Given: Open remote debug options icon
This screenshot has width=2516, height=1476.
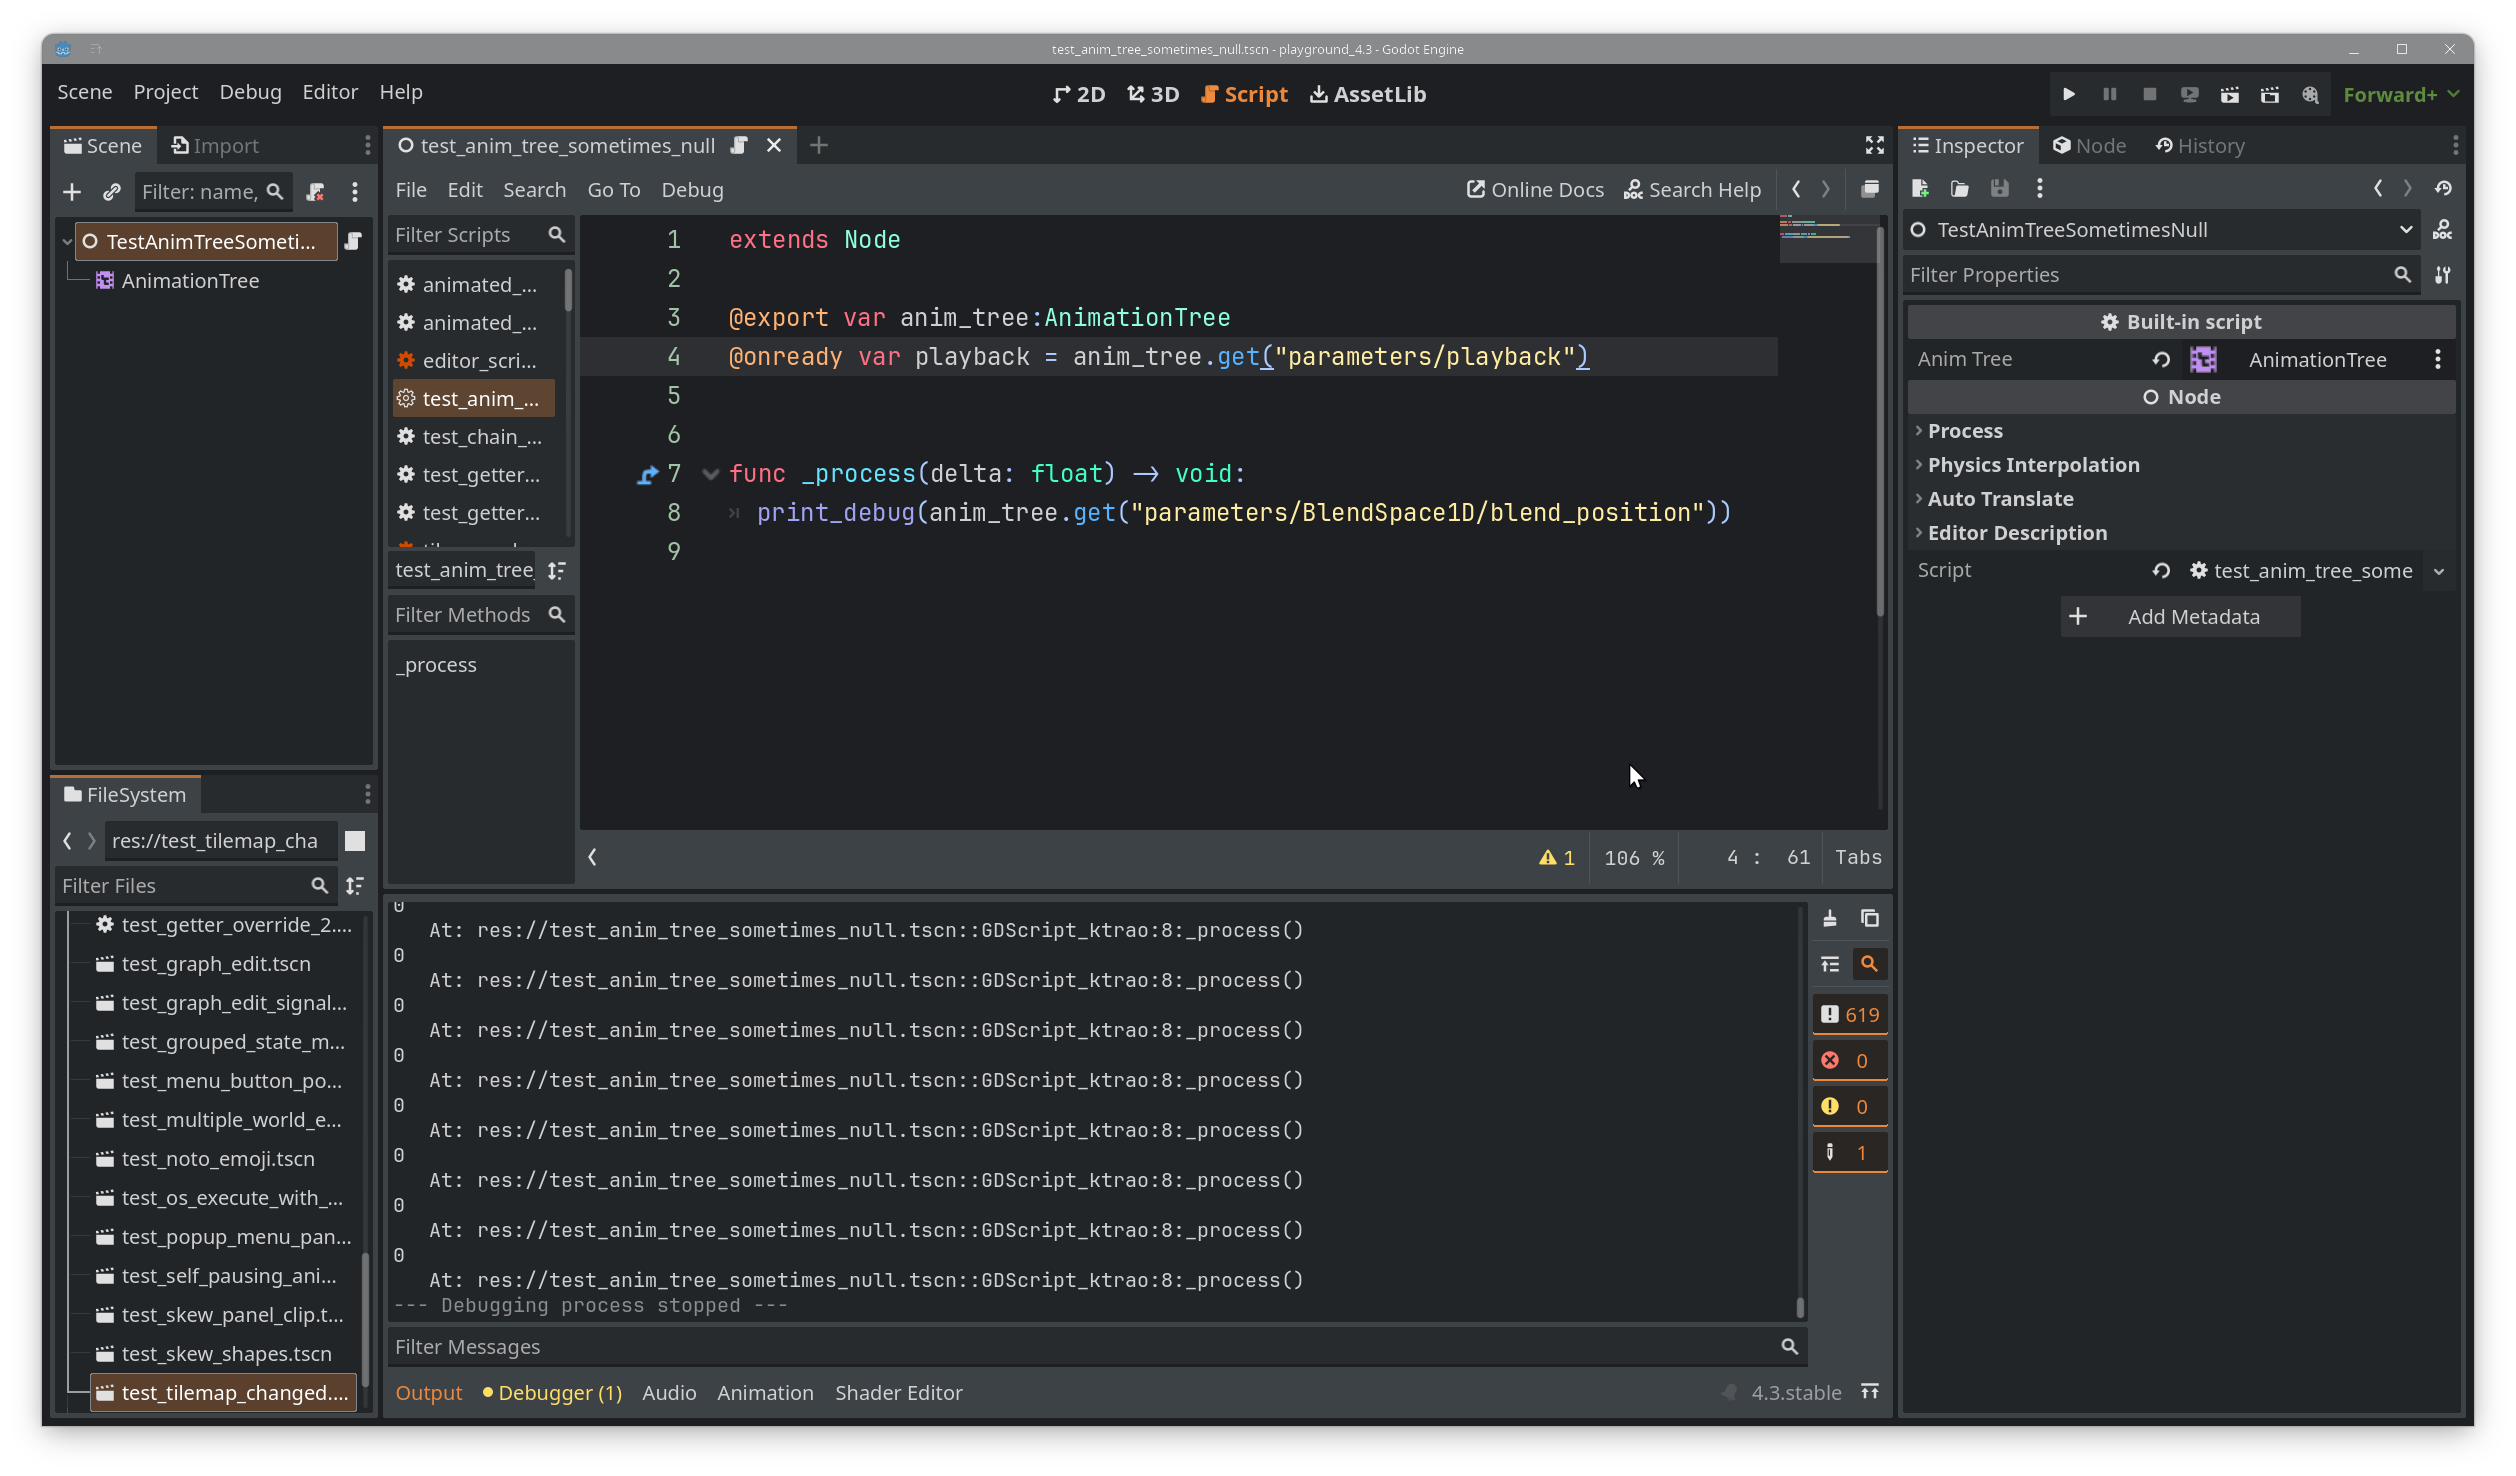Looking at the screenshot, I should click(x=2189, y=94).
